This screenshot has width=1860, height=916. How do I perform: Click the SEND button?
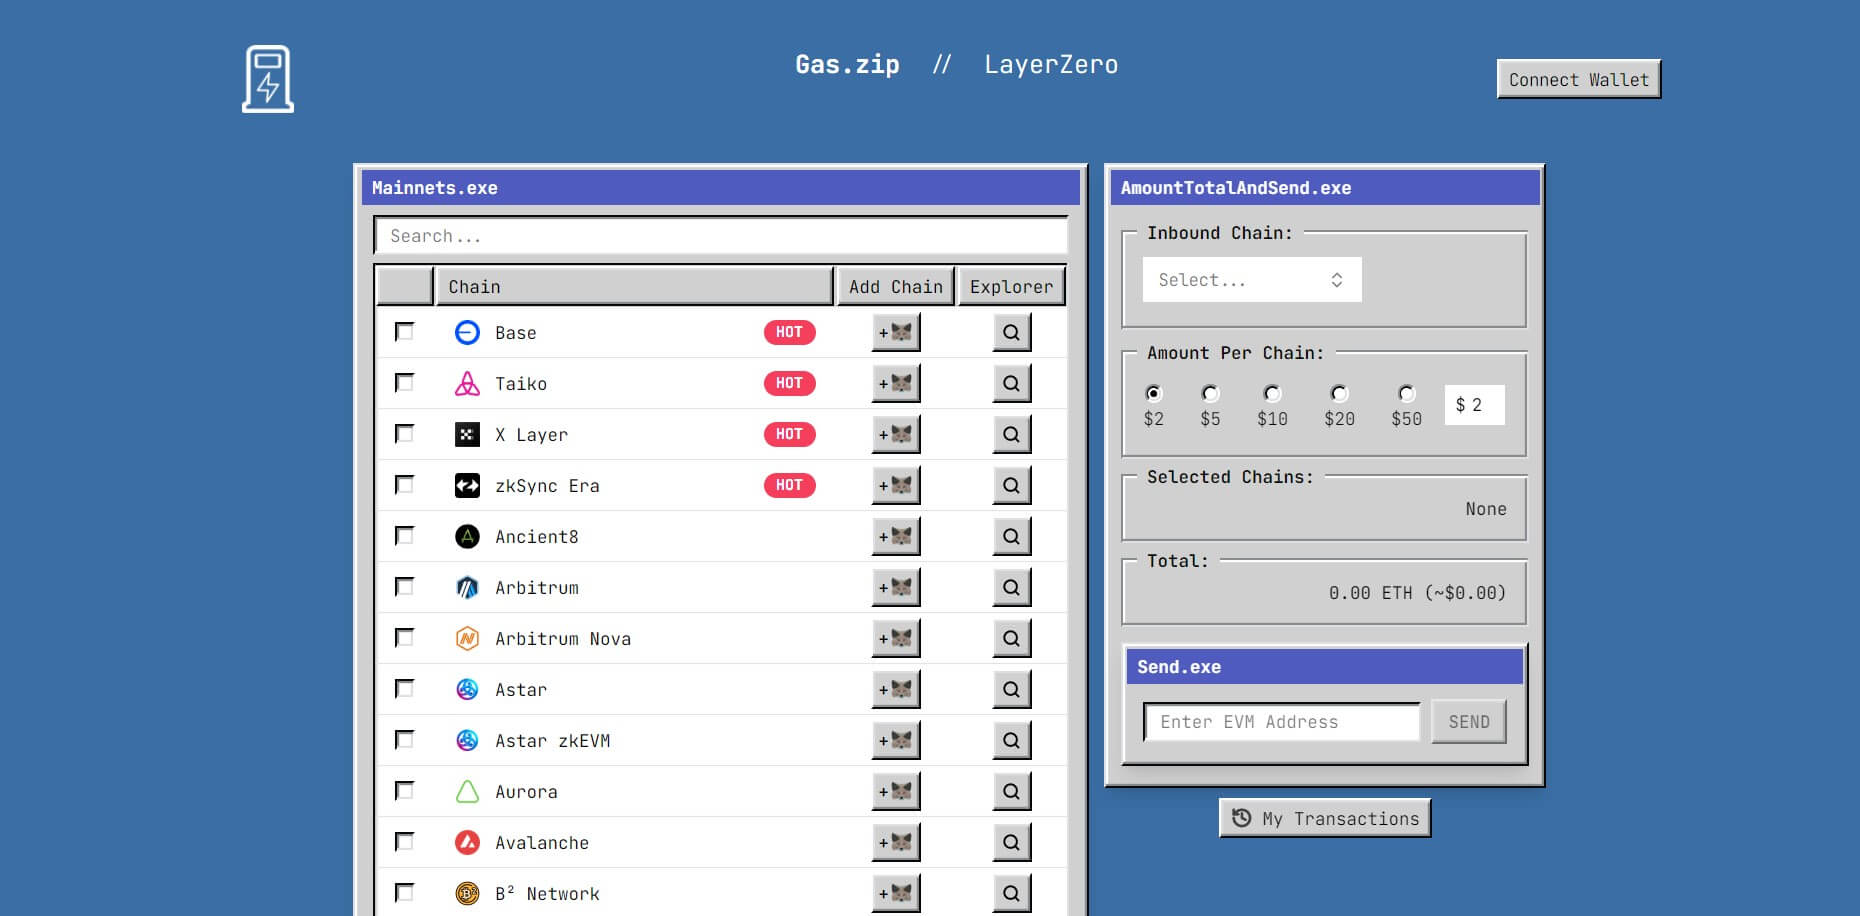(1469, 721)
